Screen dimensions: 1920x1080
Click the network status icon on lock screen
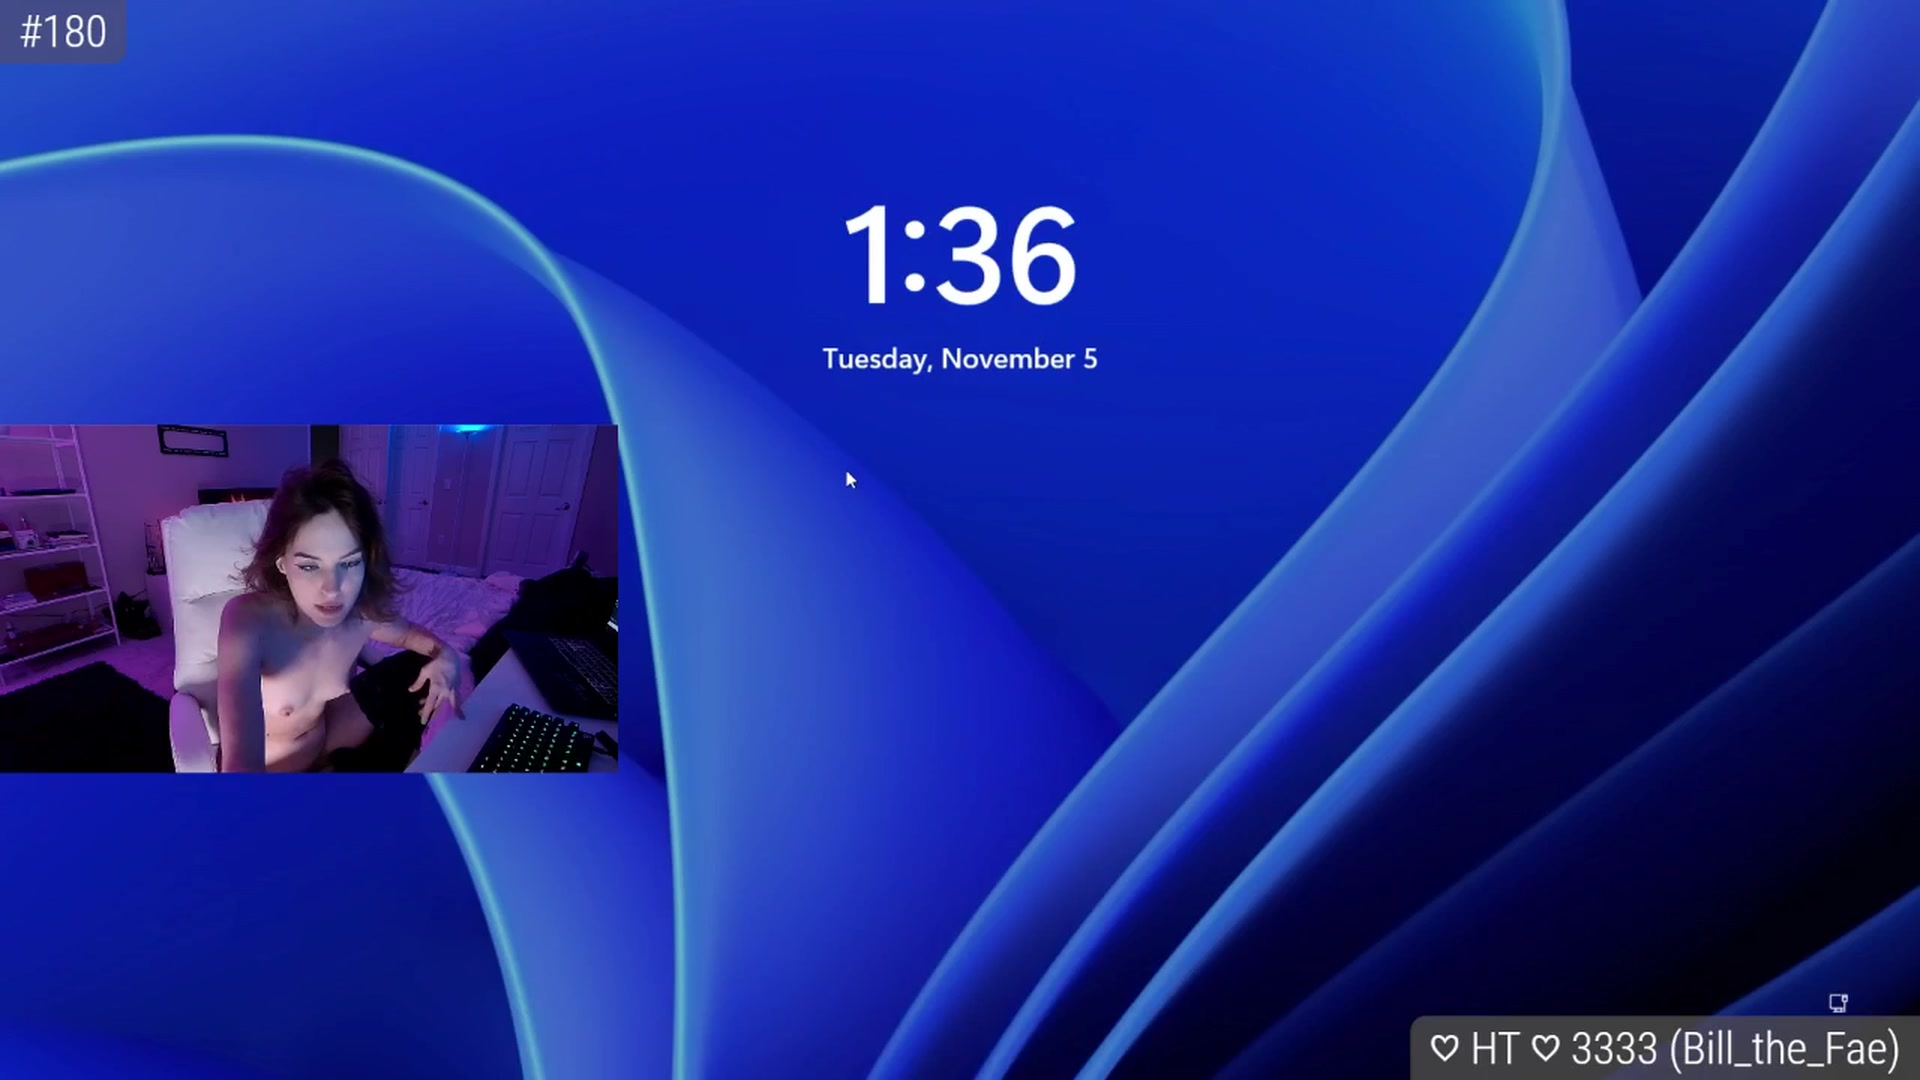(x=1838, y=1003)
